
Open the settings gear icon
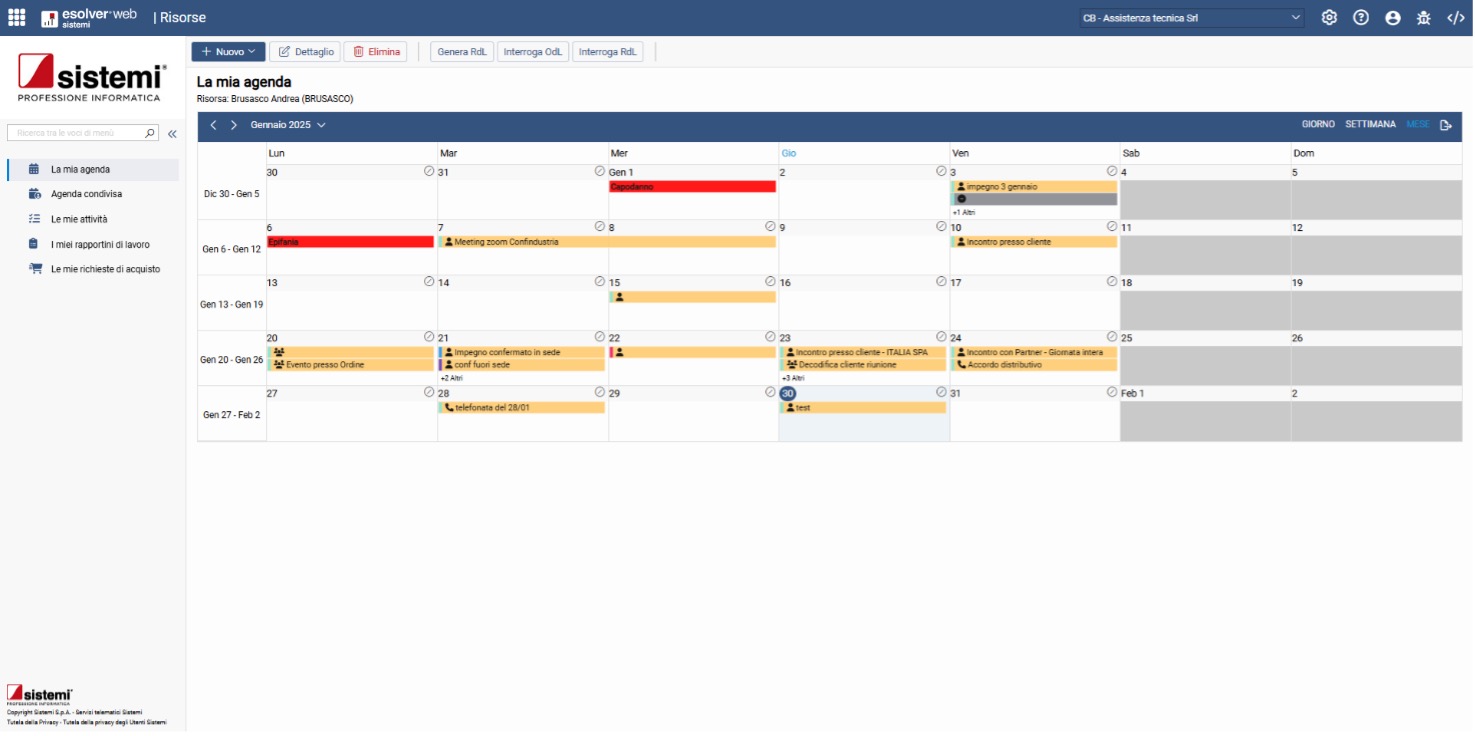pos(1328,18)
